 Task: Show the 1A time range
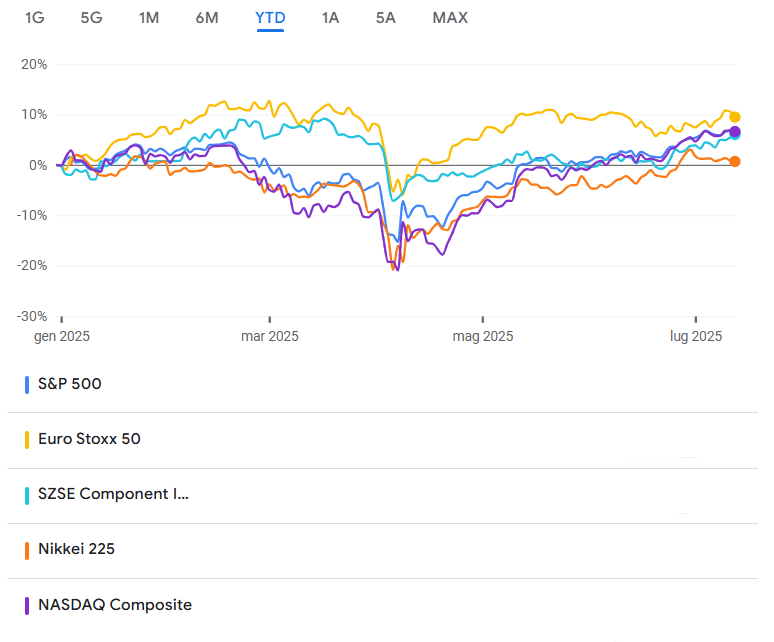pyautogui.click(x=330, y=18)
